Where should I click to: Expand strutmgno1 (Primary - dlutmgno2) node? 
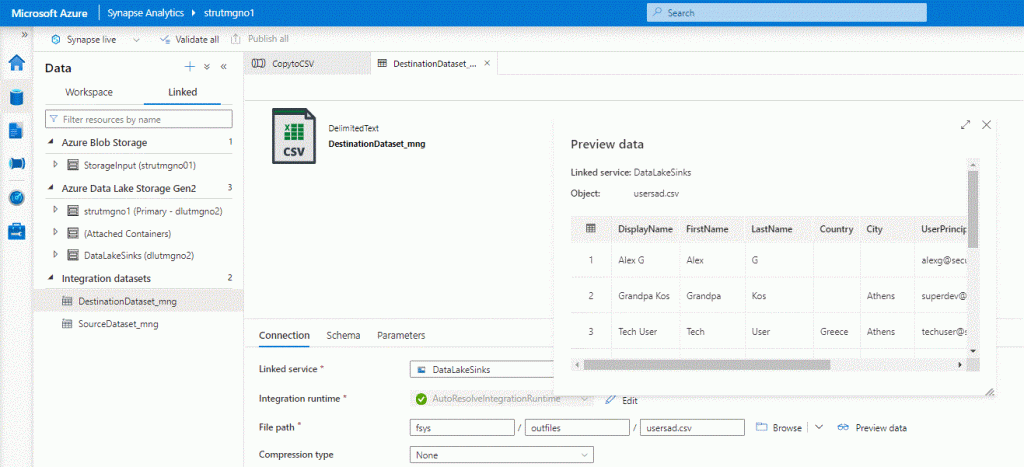[x=56, y=210]
